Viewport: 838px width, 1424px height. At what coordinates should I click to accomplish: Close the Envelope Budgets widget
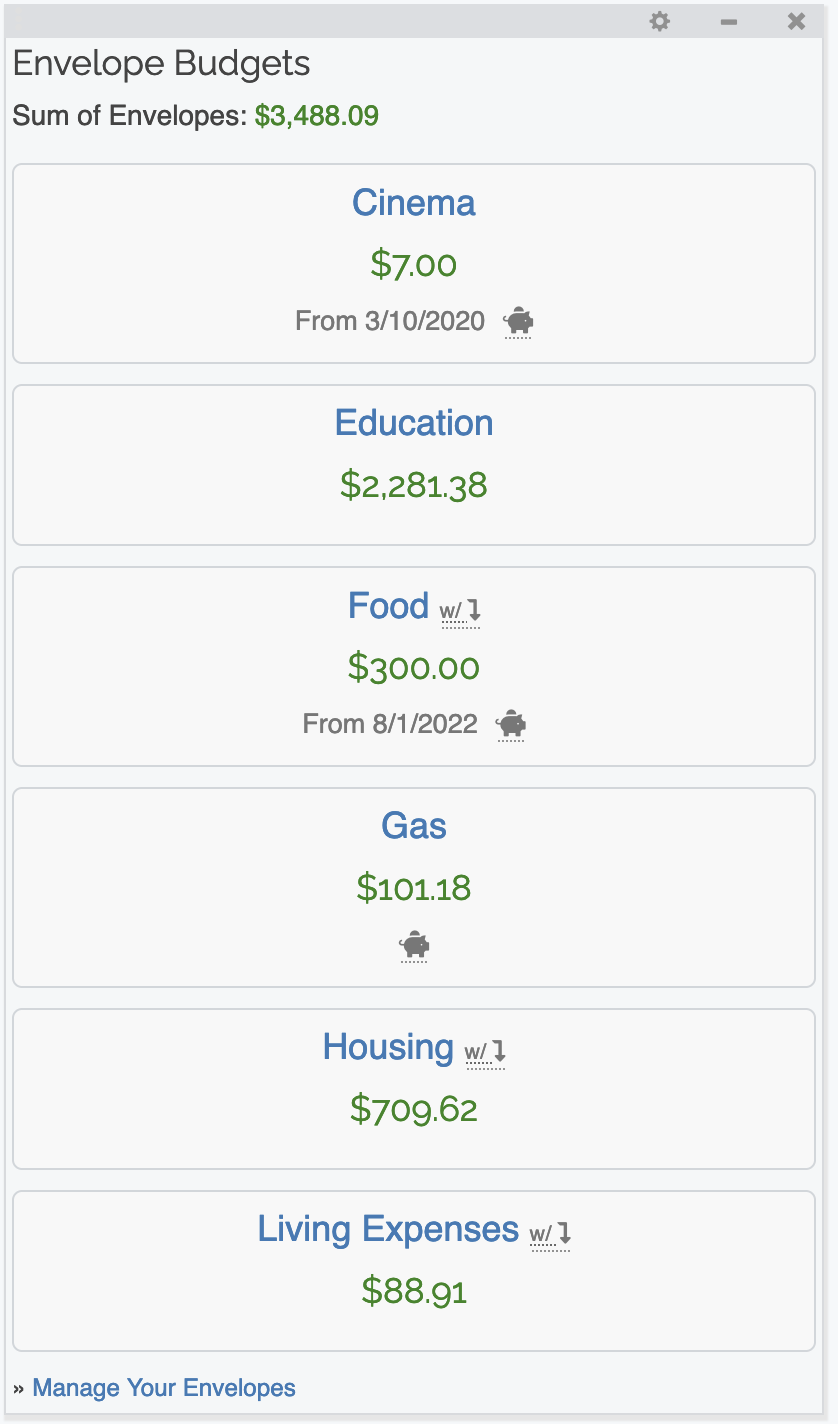pos(796,21)
